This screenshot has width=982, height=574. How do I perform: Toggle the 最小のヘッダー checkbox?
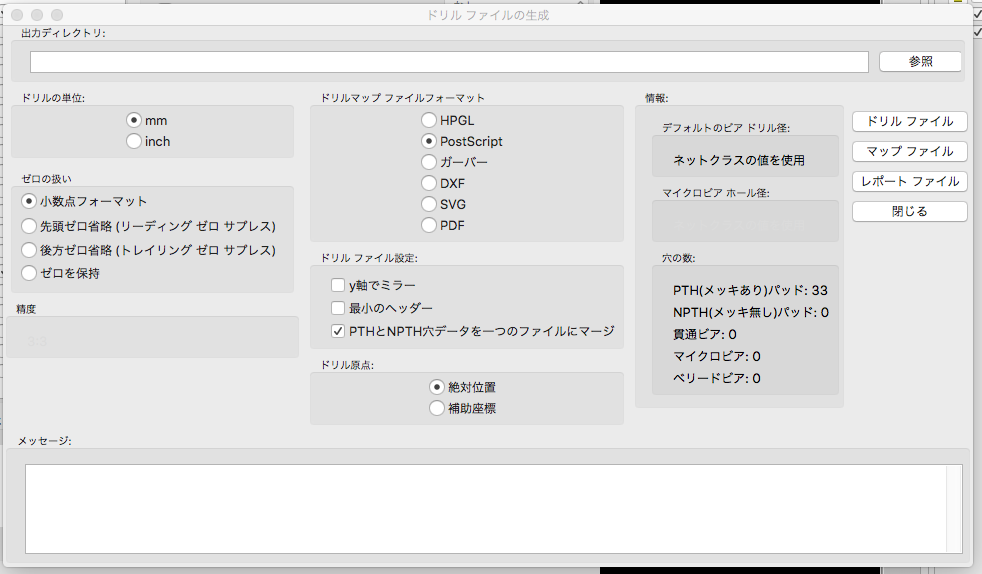click(338, 308)
